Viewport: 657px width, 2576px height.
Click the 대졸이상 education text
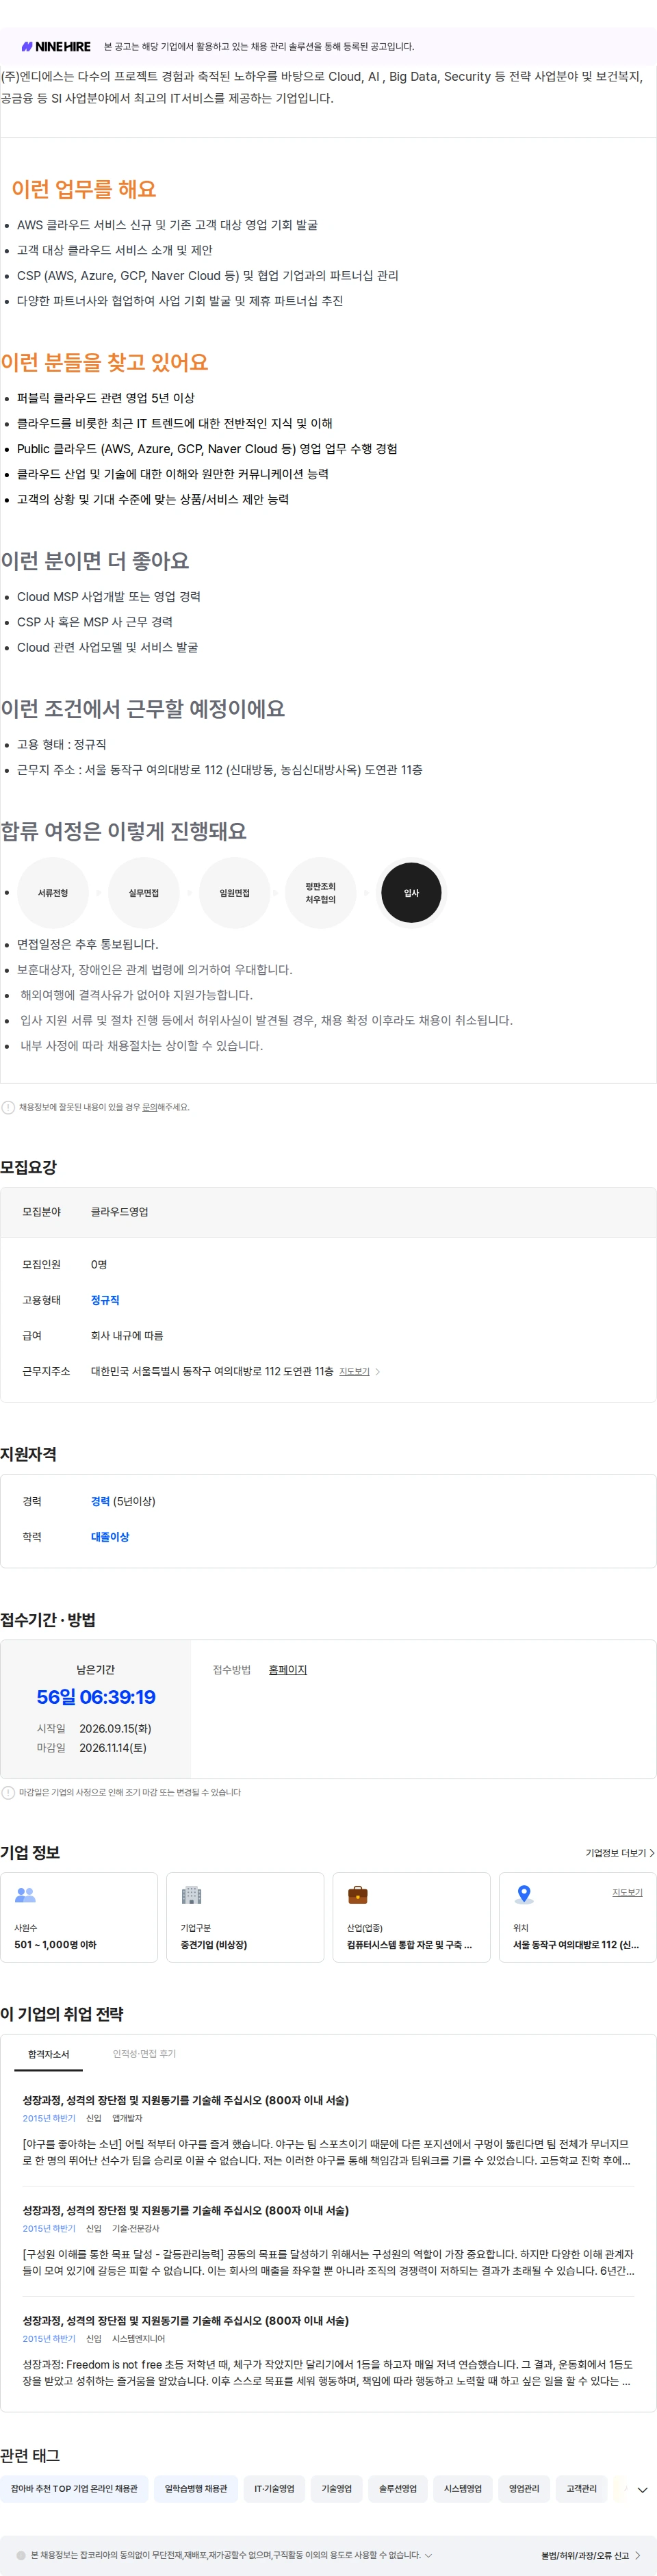pos(110,1536)
